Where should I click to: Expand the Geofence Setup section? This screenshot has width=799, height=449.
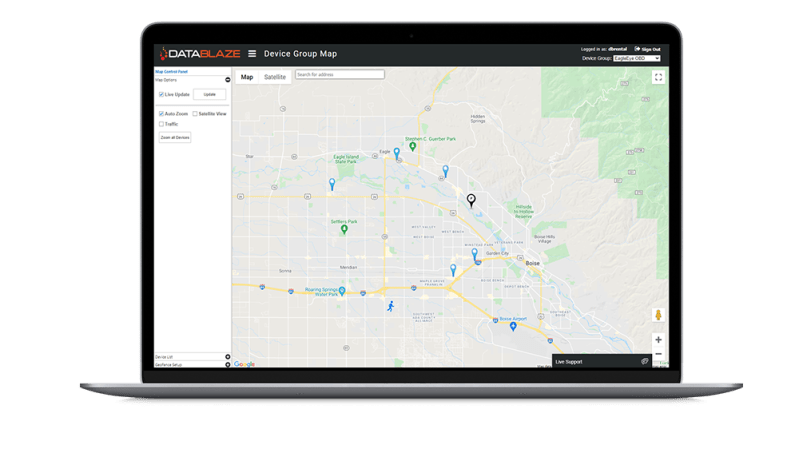[228, 364]
